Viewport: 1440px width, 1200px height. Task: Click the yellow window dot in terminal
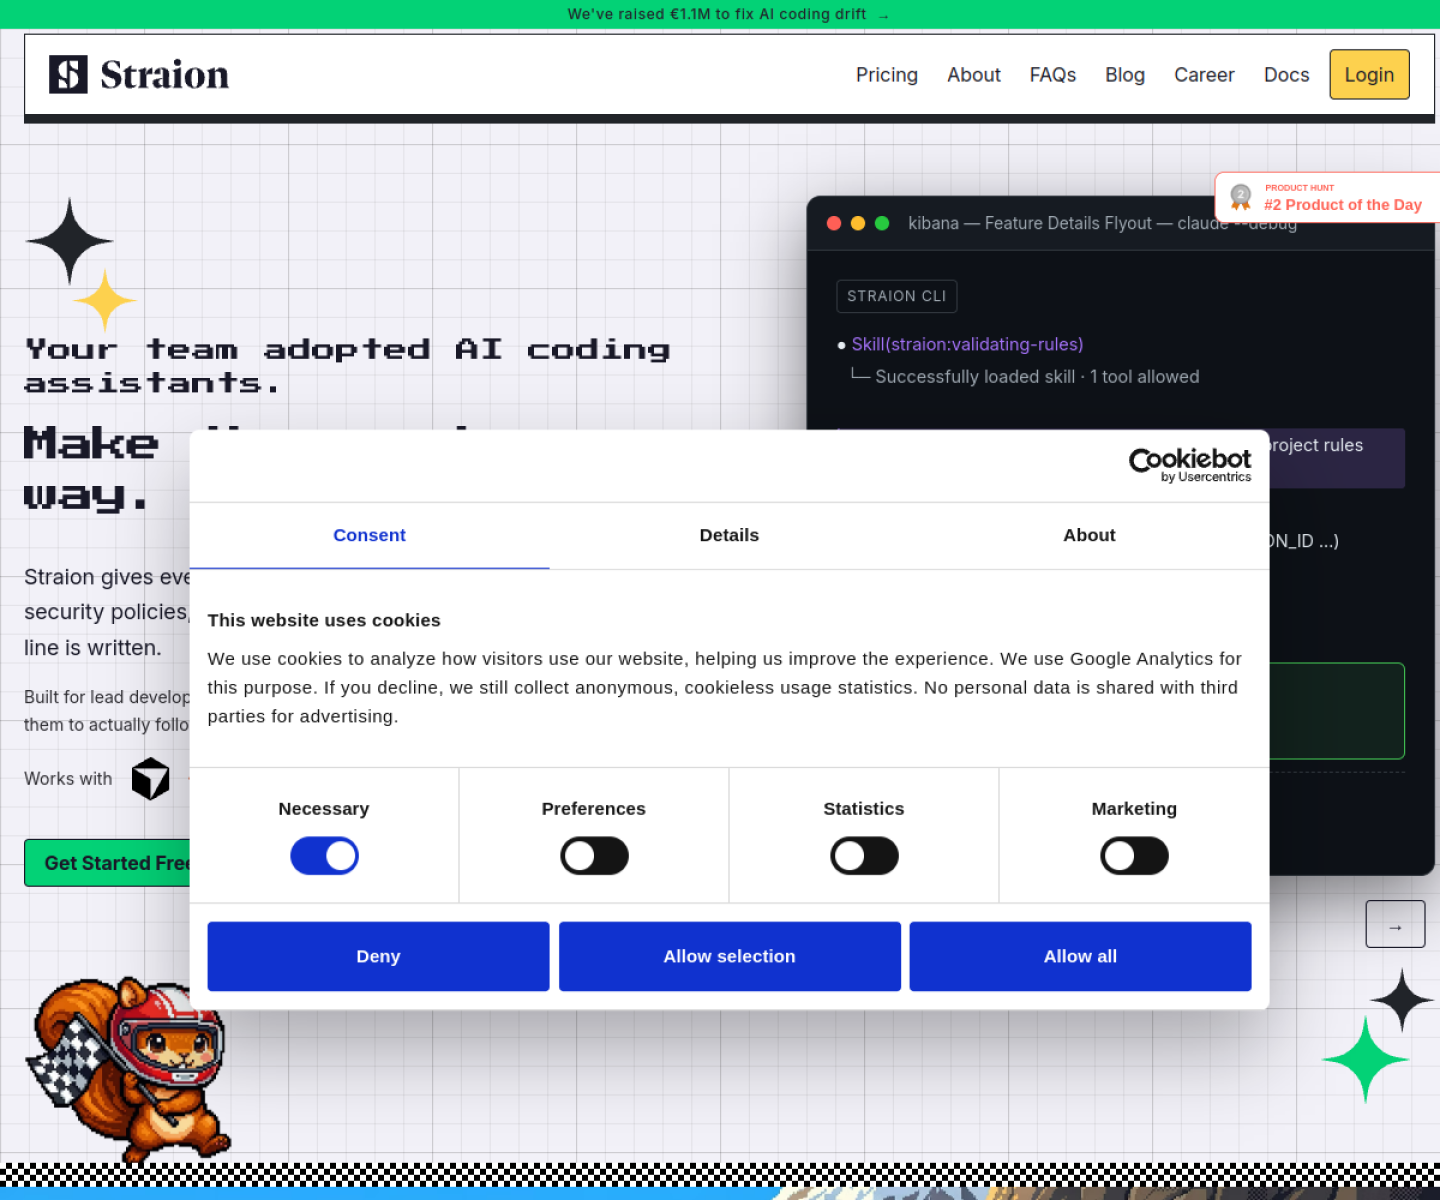pyautogui.click(x=858, y=223)
